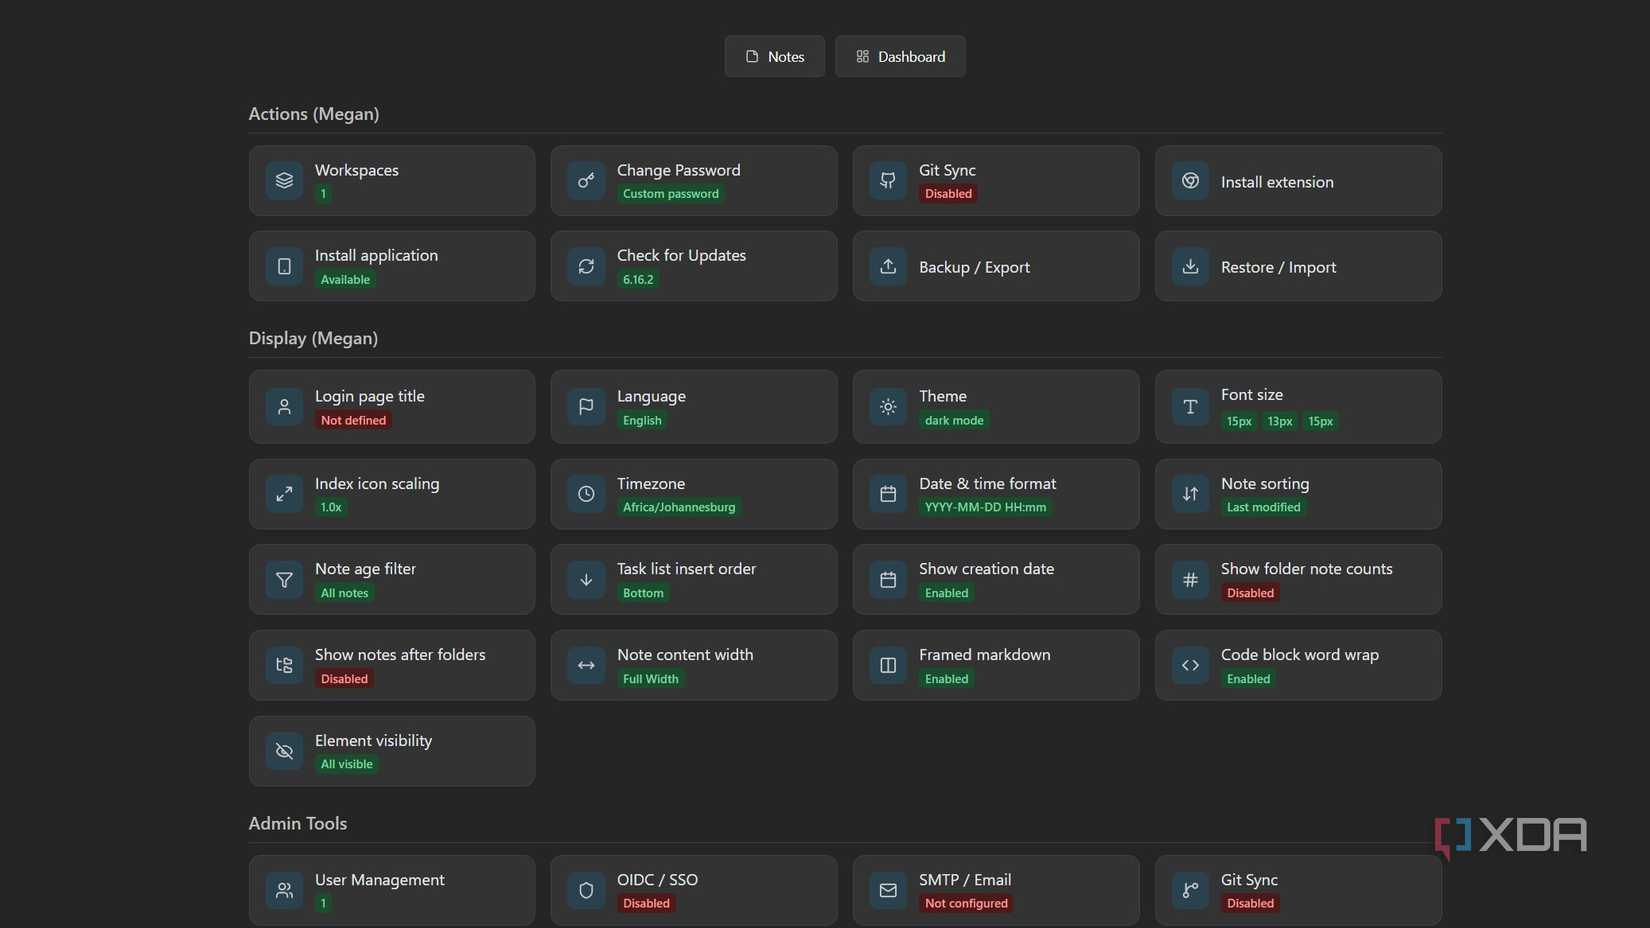Open the User Management title
Image resolution: width=1650 pixels, height=928 pixels.
click(x=379, y=880)
